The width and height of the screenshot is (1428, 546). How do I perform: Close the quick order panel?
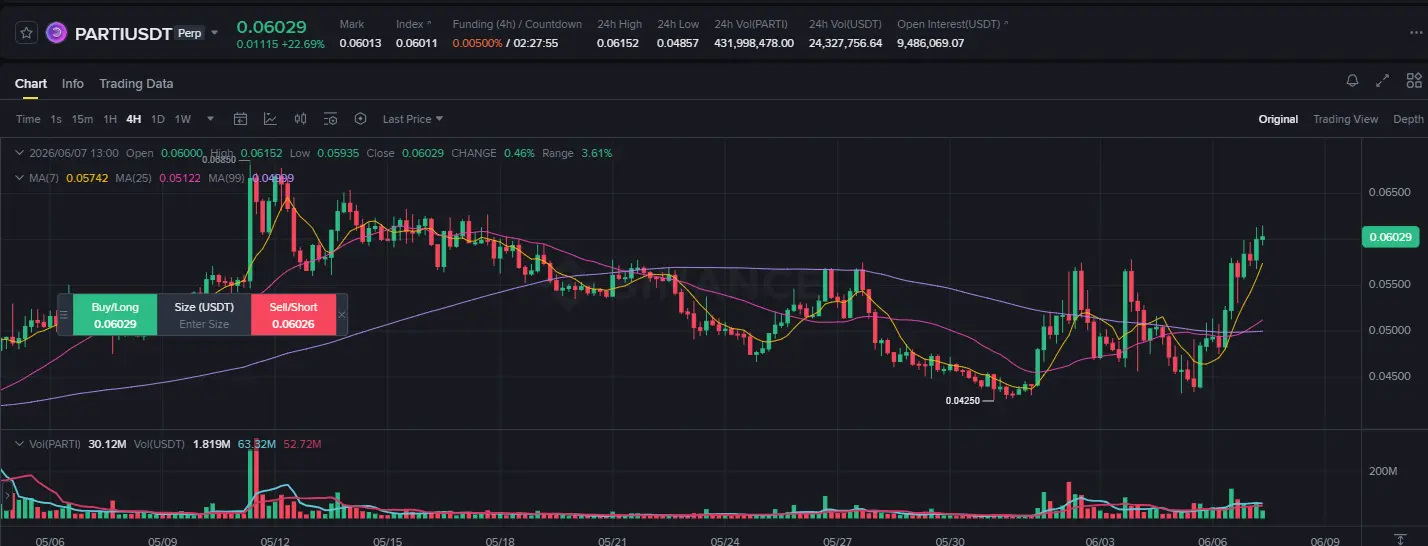click(x=342, y=315)
